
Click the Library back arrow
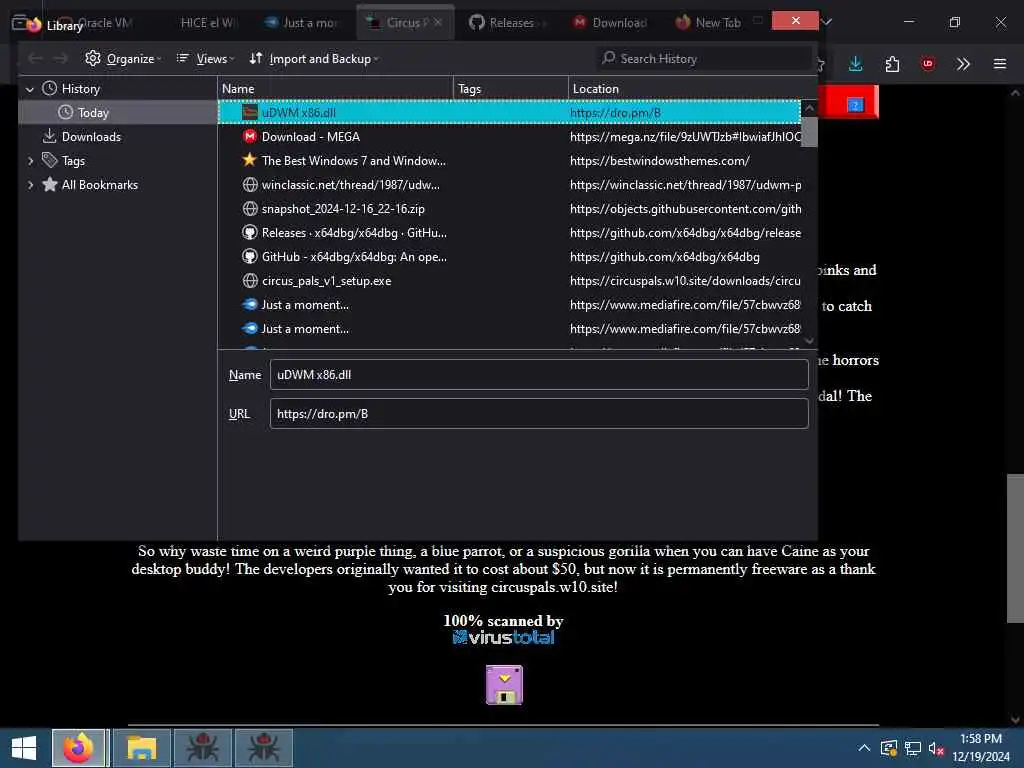coord(35,59)
